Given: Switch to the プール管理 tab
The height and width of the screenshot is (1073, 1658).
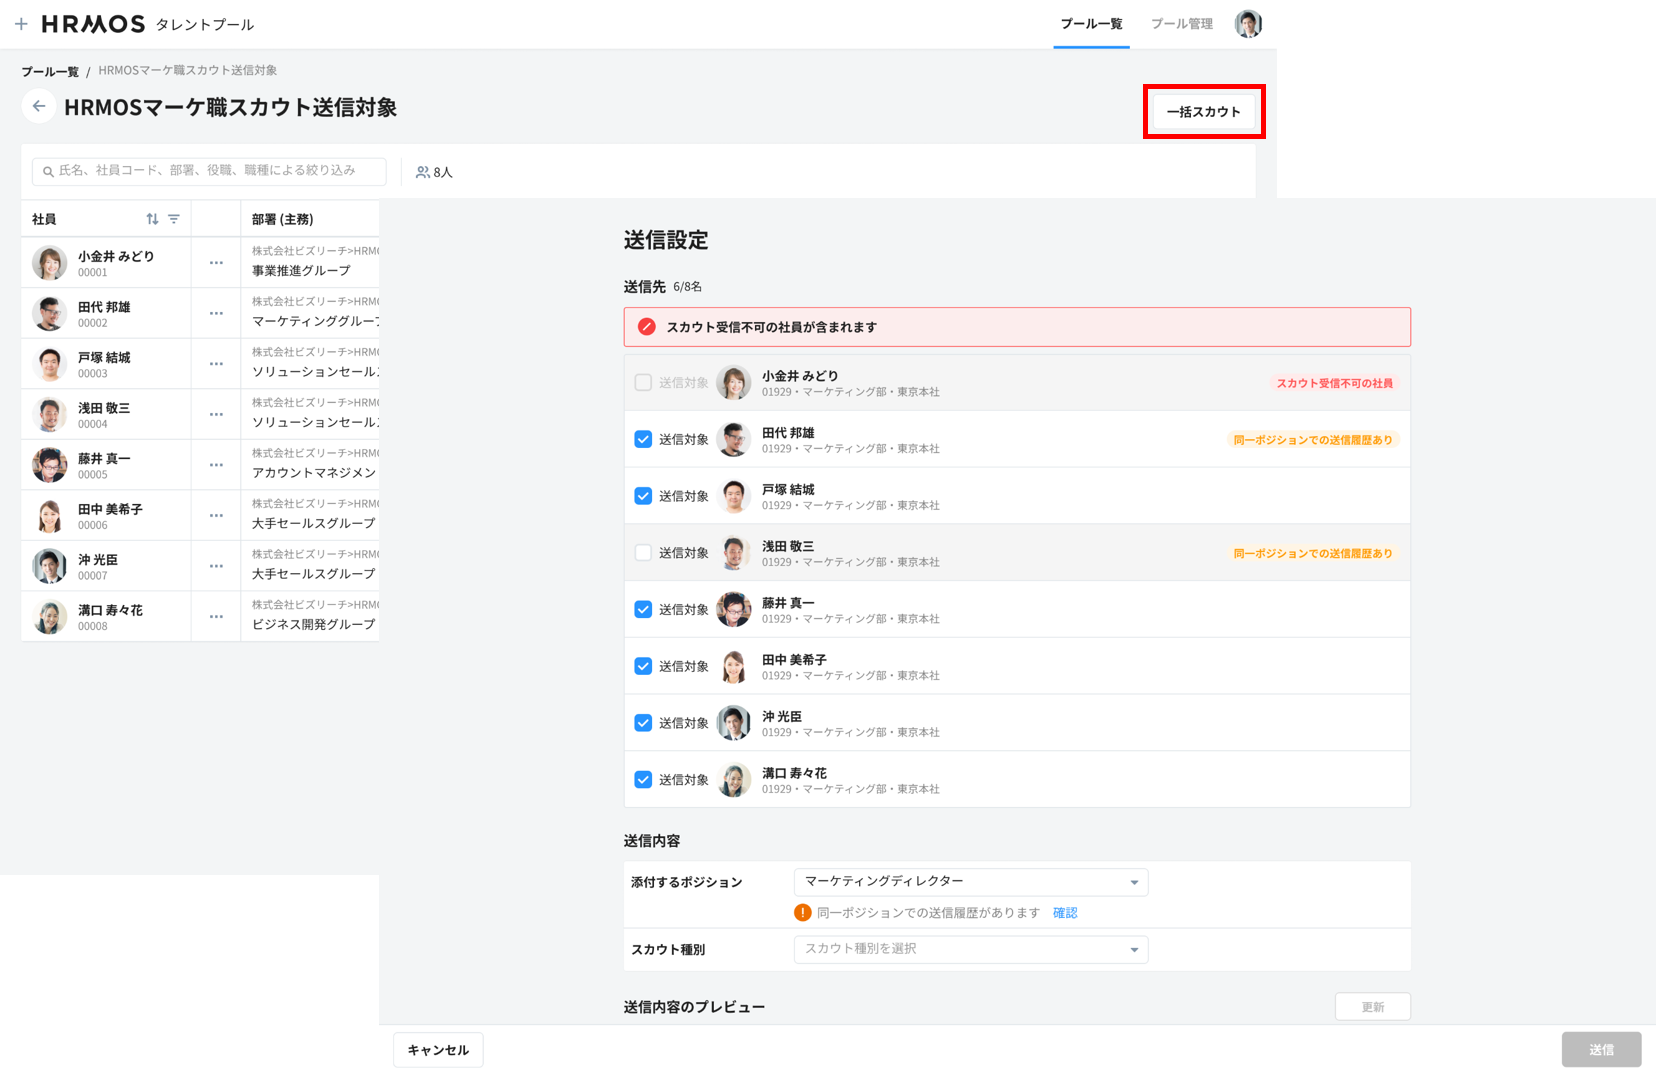Looking at the screenshot, I should click(1181, 24).
